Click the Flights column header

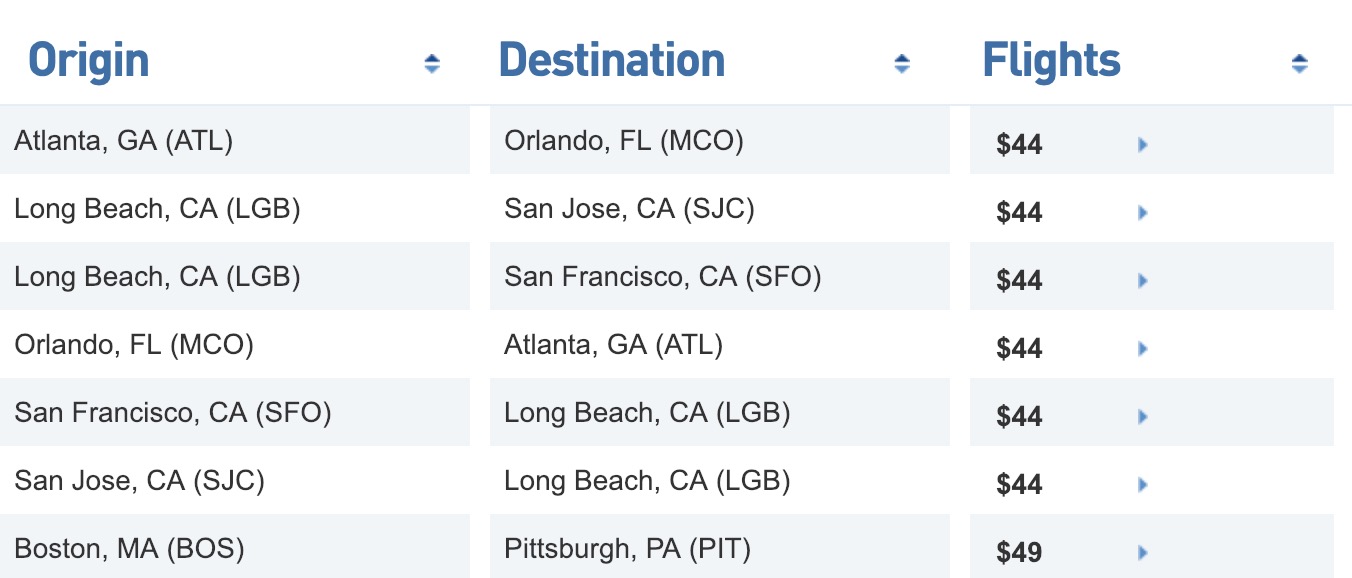click(1052, 61)
